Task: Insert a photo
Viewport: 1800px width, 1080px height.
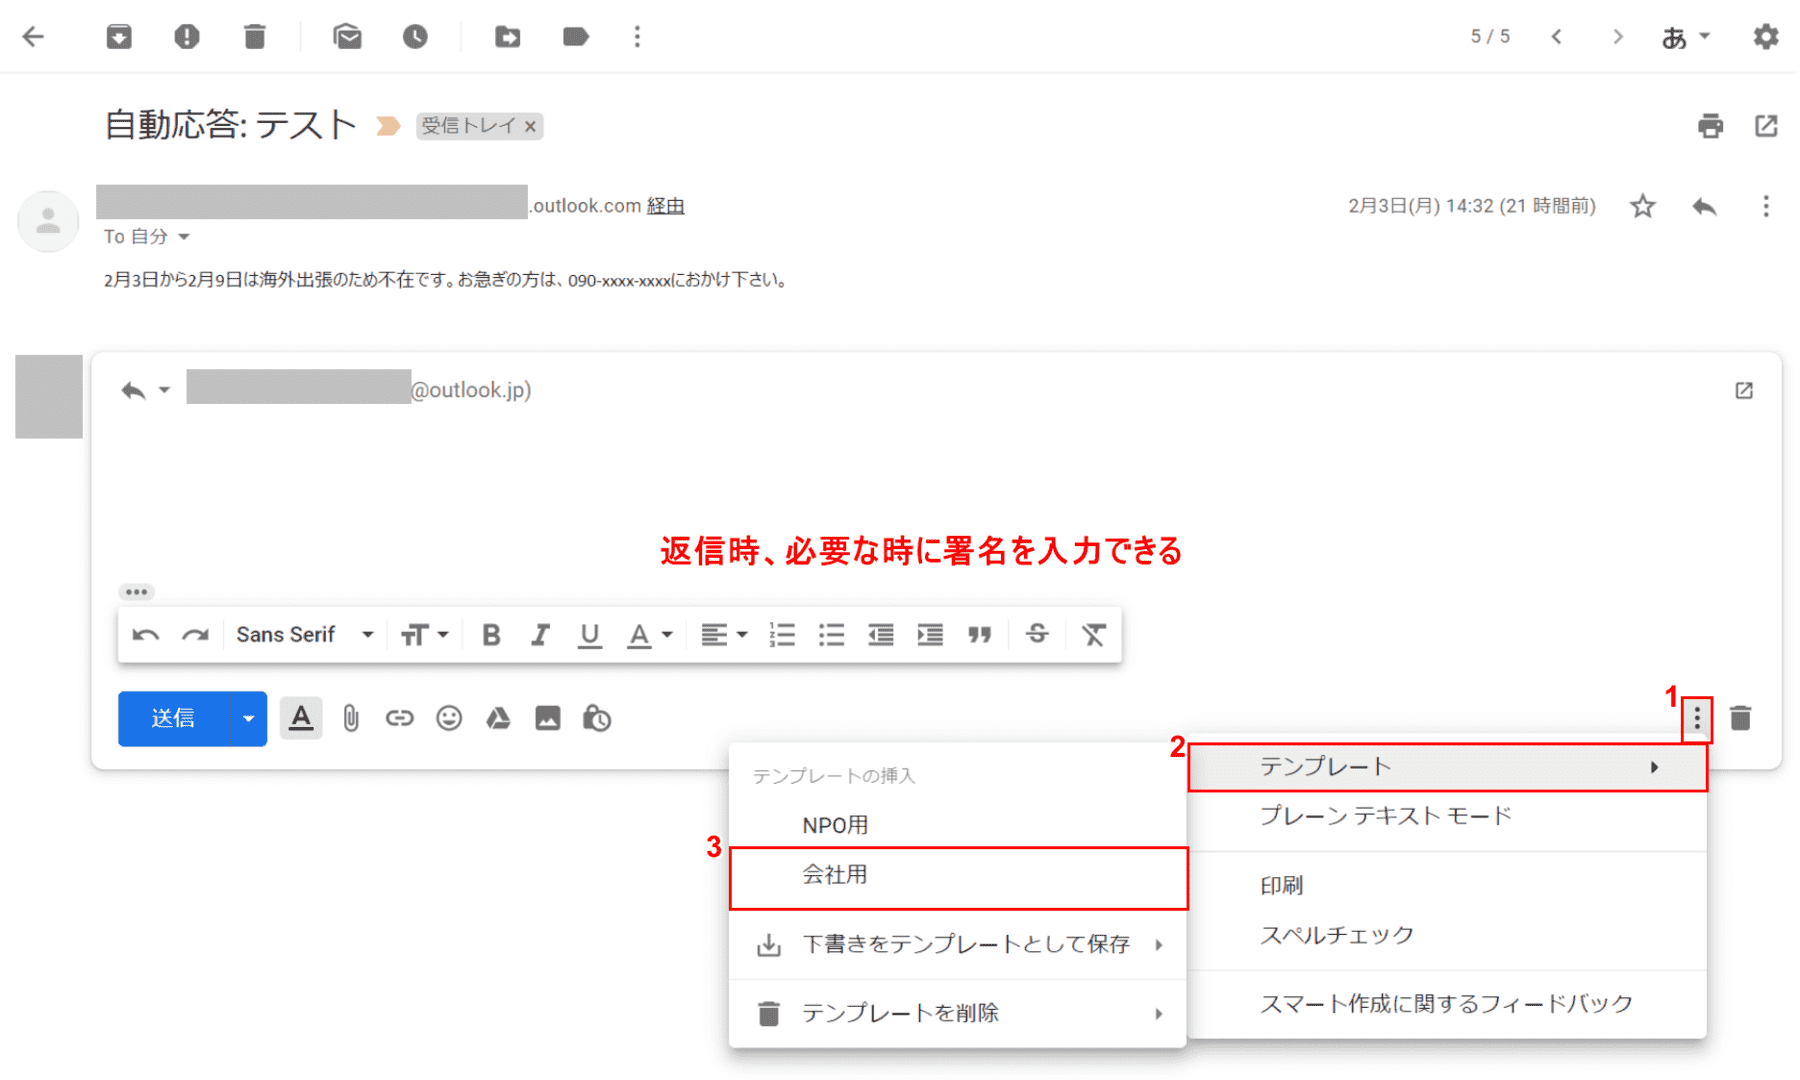Action: [548, 718]
